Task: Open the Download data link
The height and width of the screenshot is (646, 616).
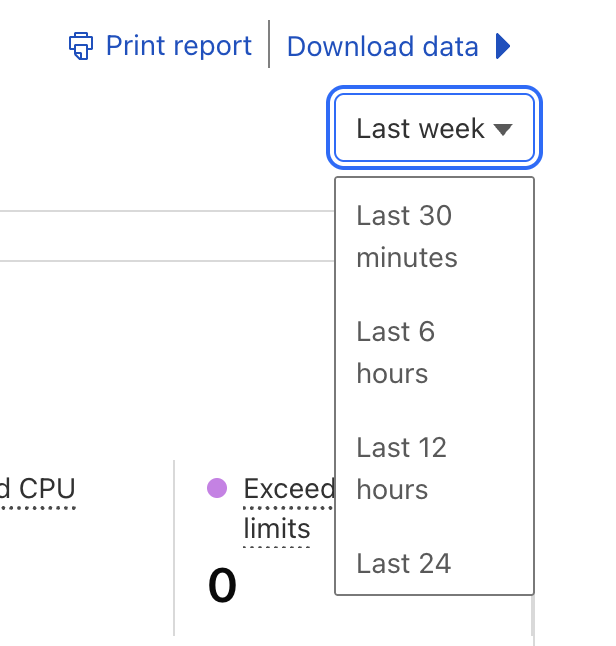Action: pyautogui.click(x=383, y=46)
